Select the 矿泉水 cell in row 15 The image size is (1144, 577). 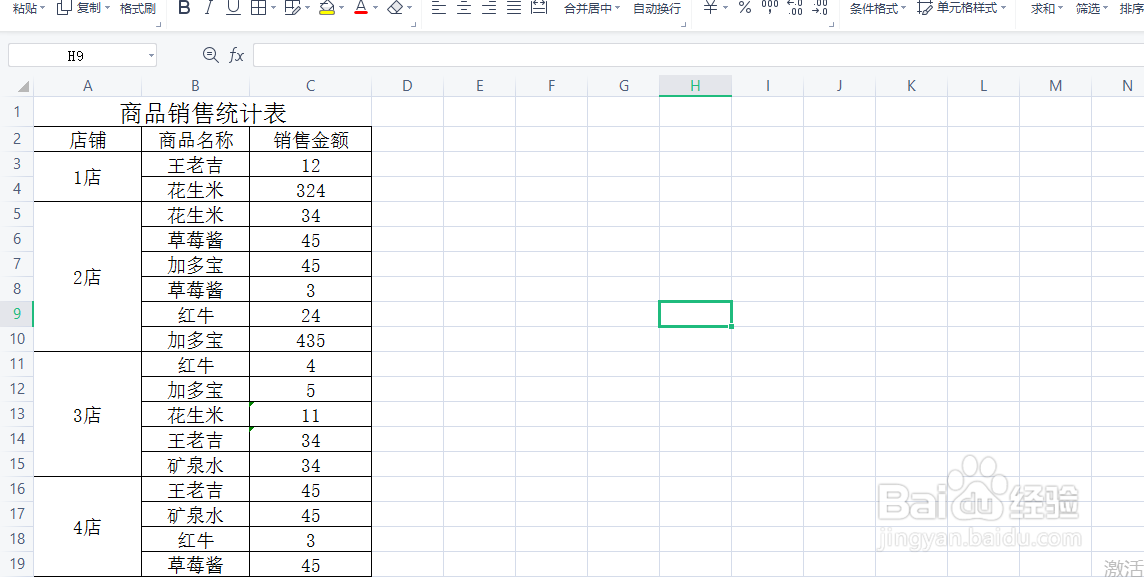[x=196, y=464]
